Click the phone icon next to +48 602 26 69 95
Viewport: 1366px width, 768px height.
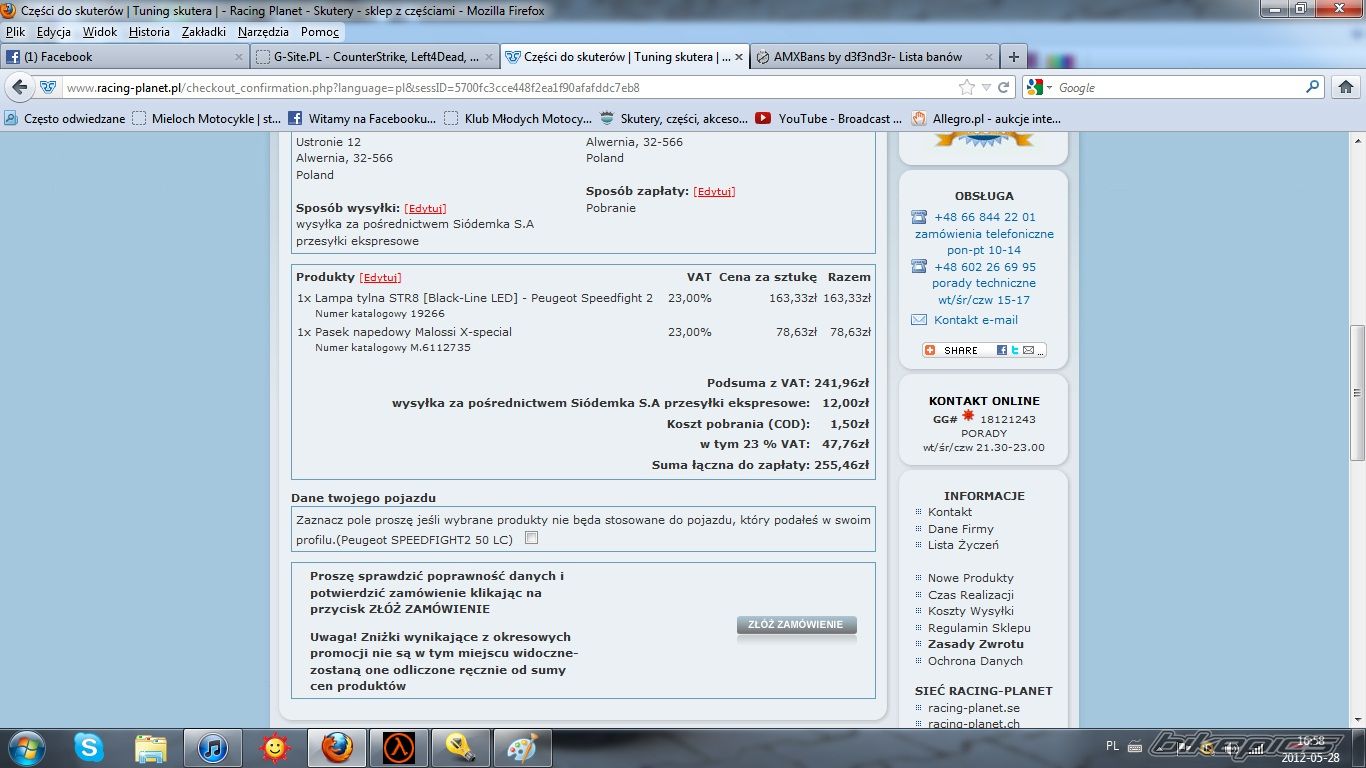click(x=919, y=267)
